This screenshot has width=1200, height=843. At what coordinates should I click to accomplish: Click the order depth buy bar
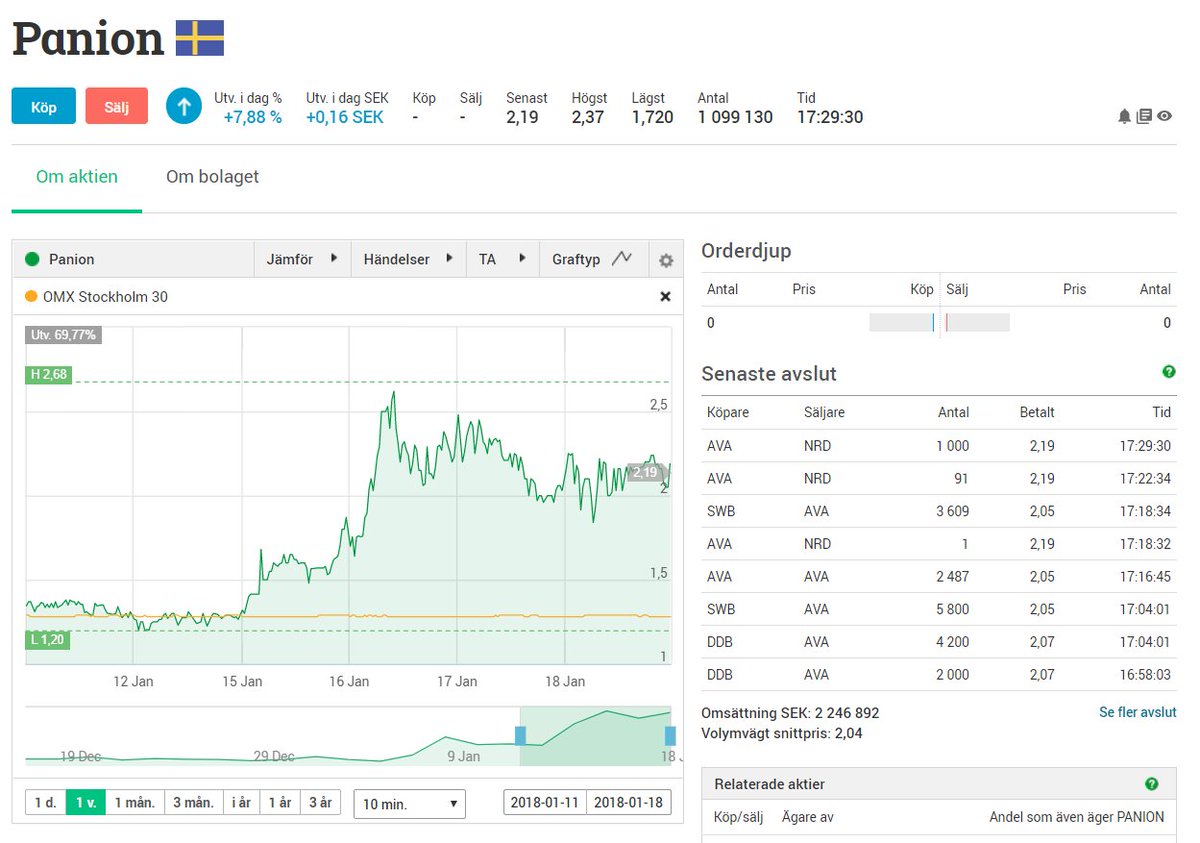902,322
